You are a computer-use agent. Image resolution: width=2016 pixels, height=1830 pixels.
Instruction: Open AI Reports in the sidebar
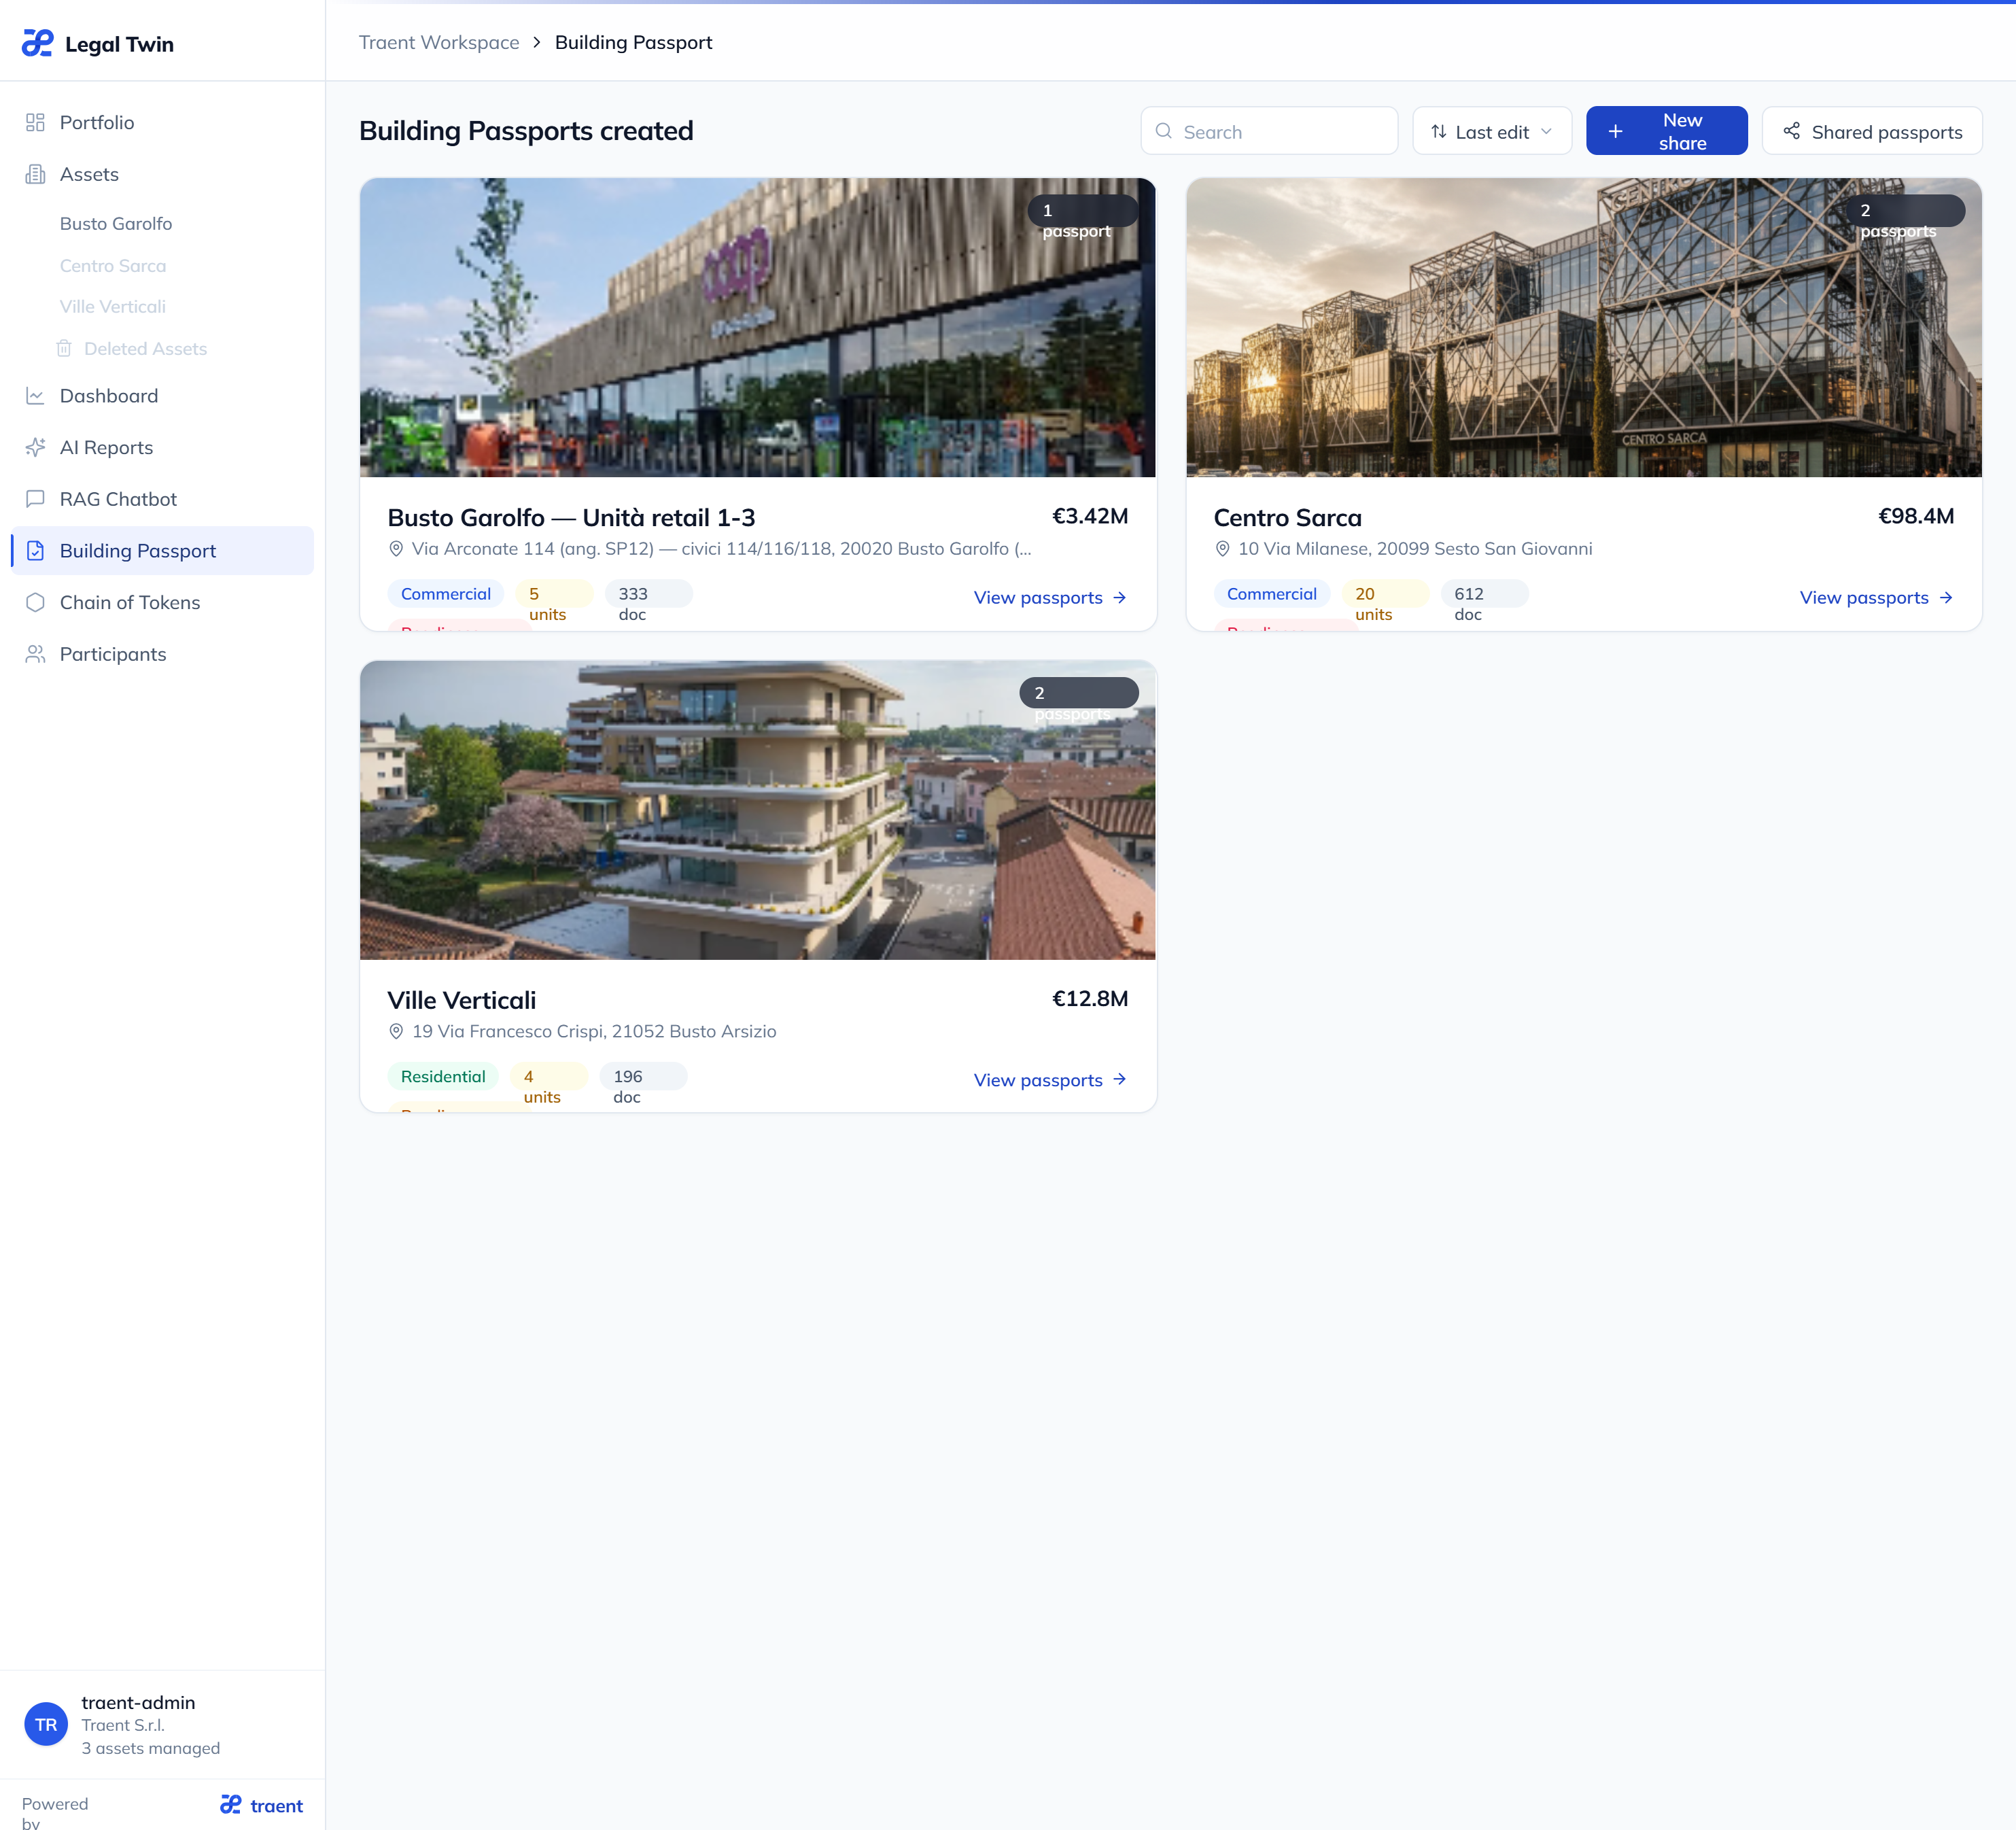point(162,447)
